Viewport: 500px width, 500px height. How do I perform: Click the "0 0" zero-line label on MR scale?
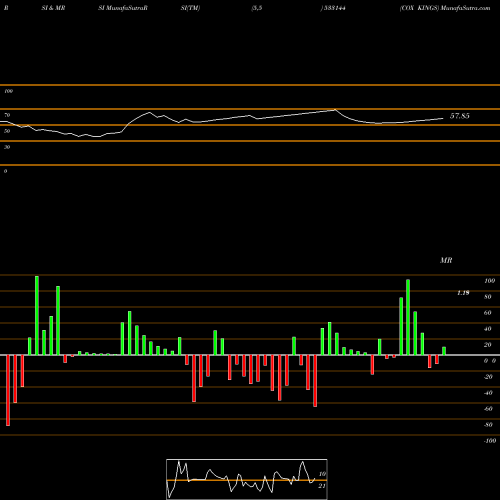[x=490, y=361]
